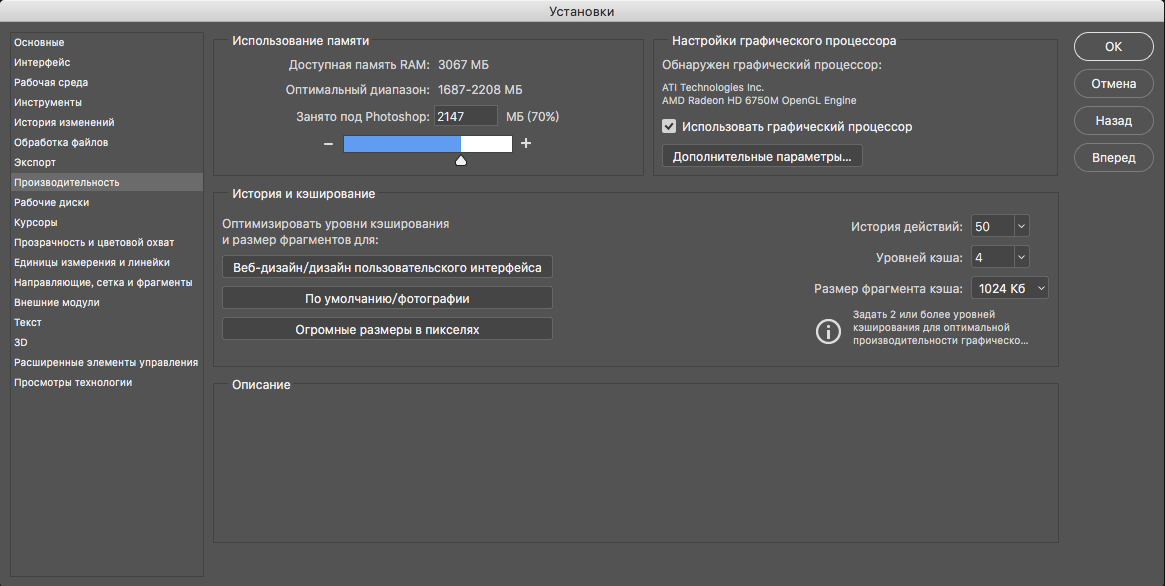
Task: Click the memory usage slider bar
Action: coord(428,143)
